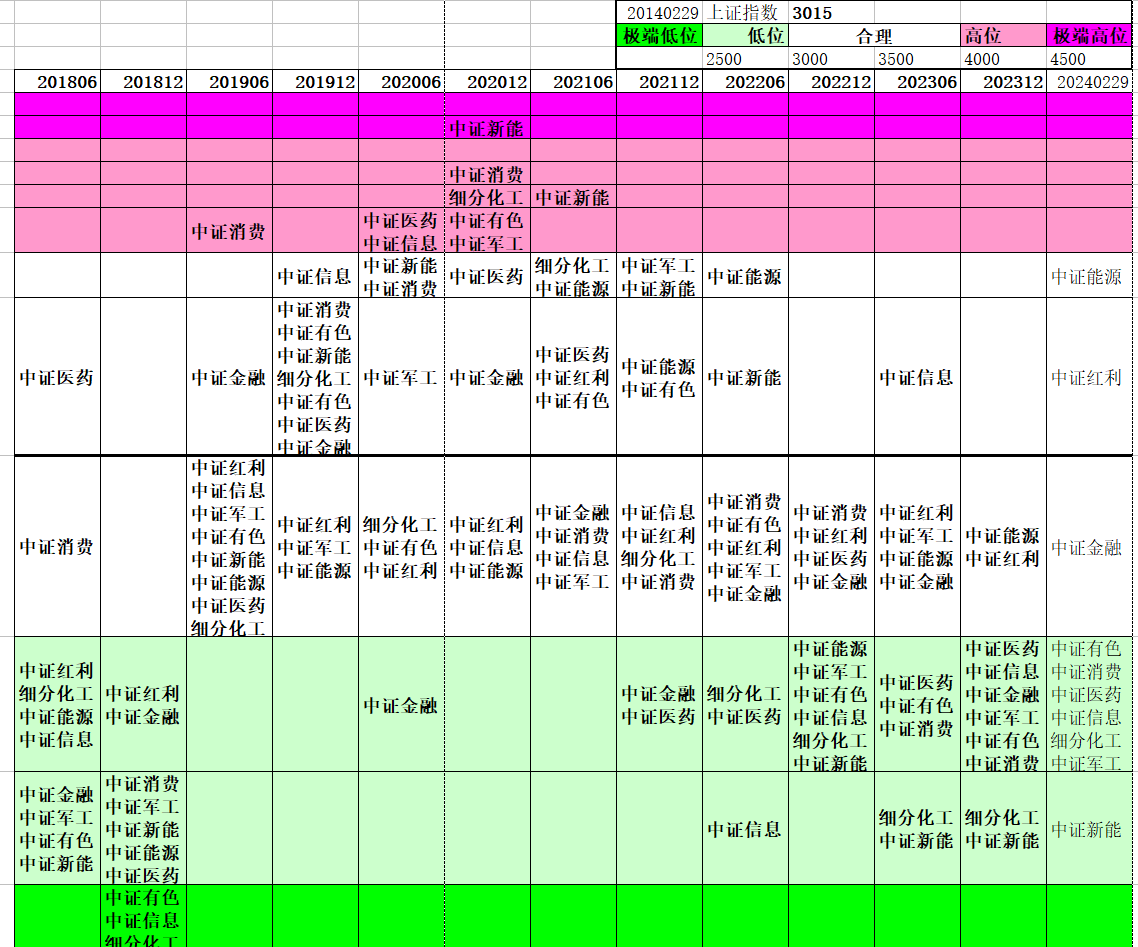The image size is (1138, 947).
Task: Select 中证信息 in the 201912 white row
Action: (x=314, y=276)
